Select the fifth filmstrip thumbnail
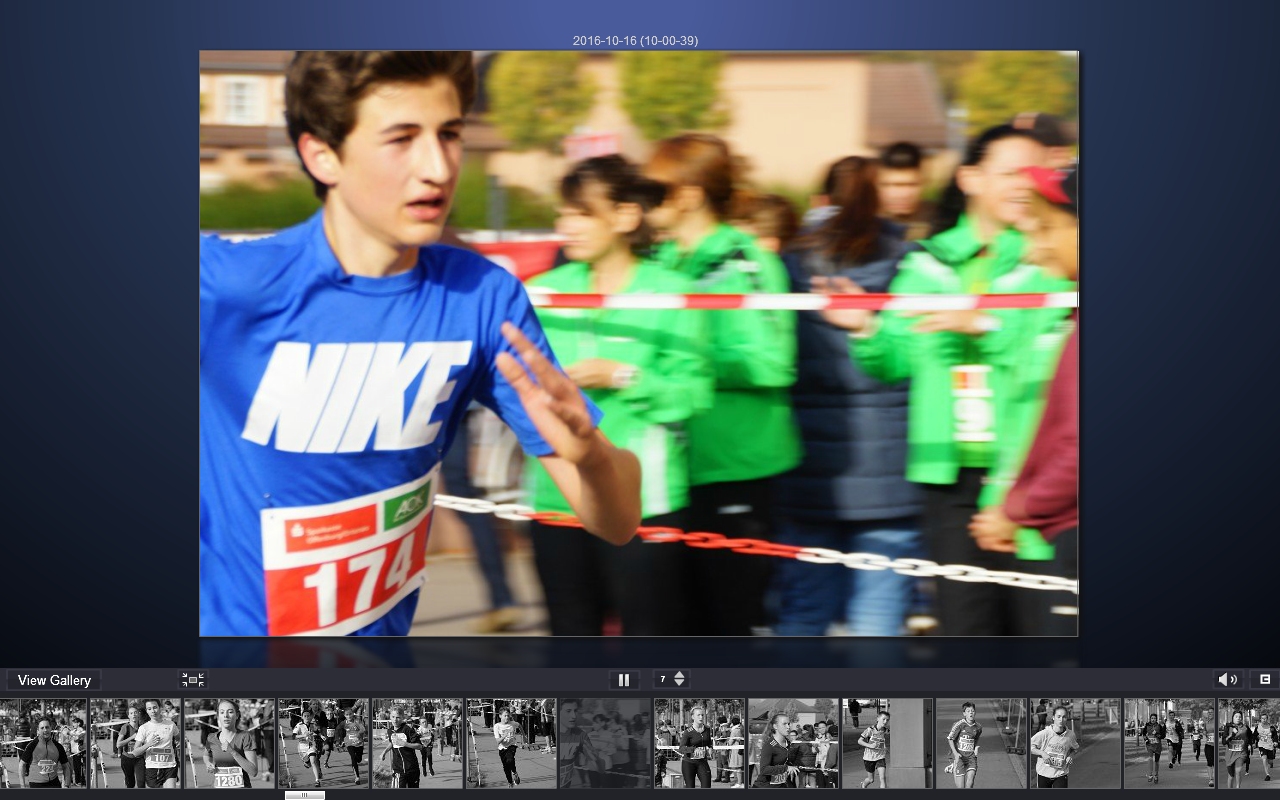This screenshot has width=1280, height=800. pyautogui.click(x=417, y=743)
